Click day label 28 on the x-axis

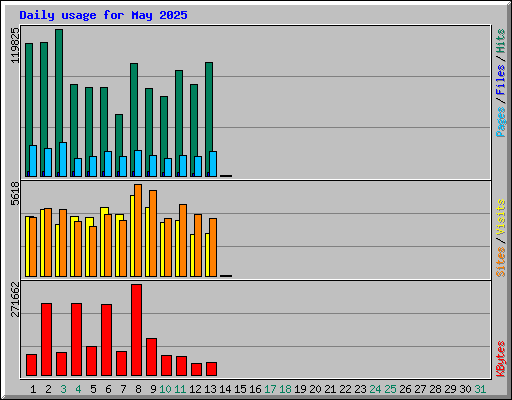click(435, 389)
